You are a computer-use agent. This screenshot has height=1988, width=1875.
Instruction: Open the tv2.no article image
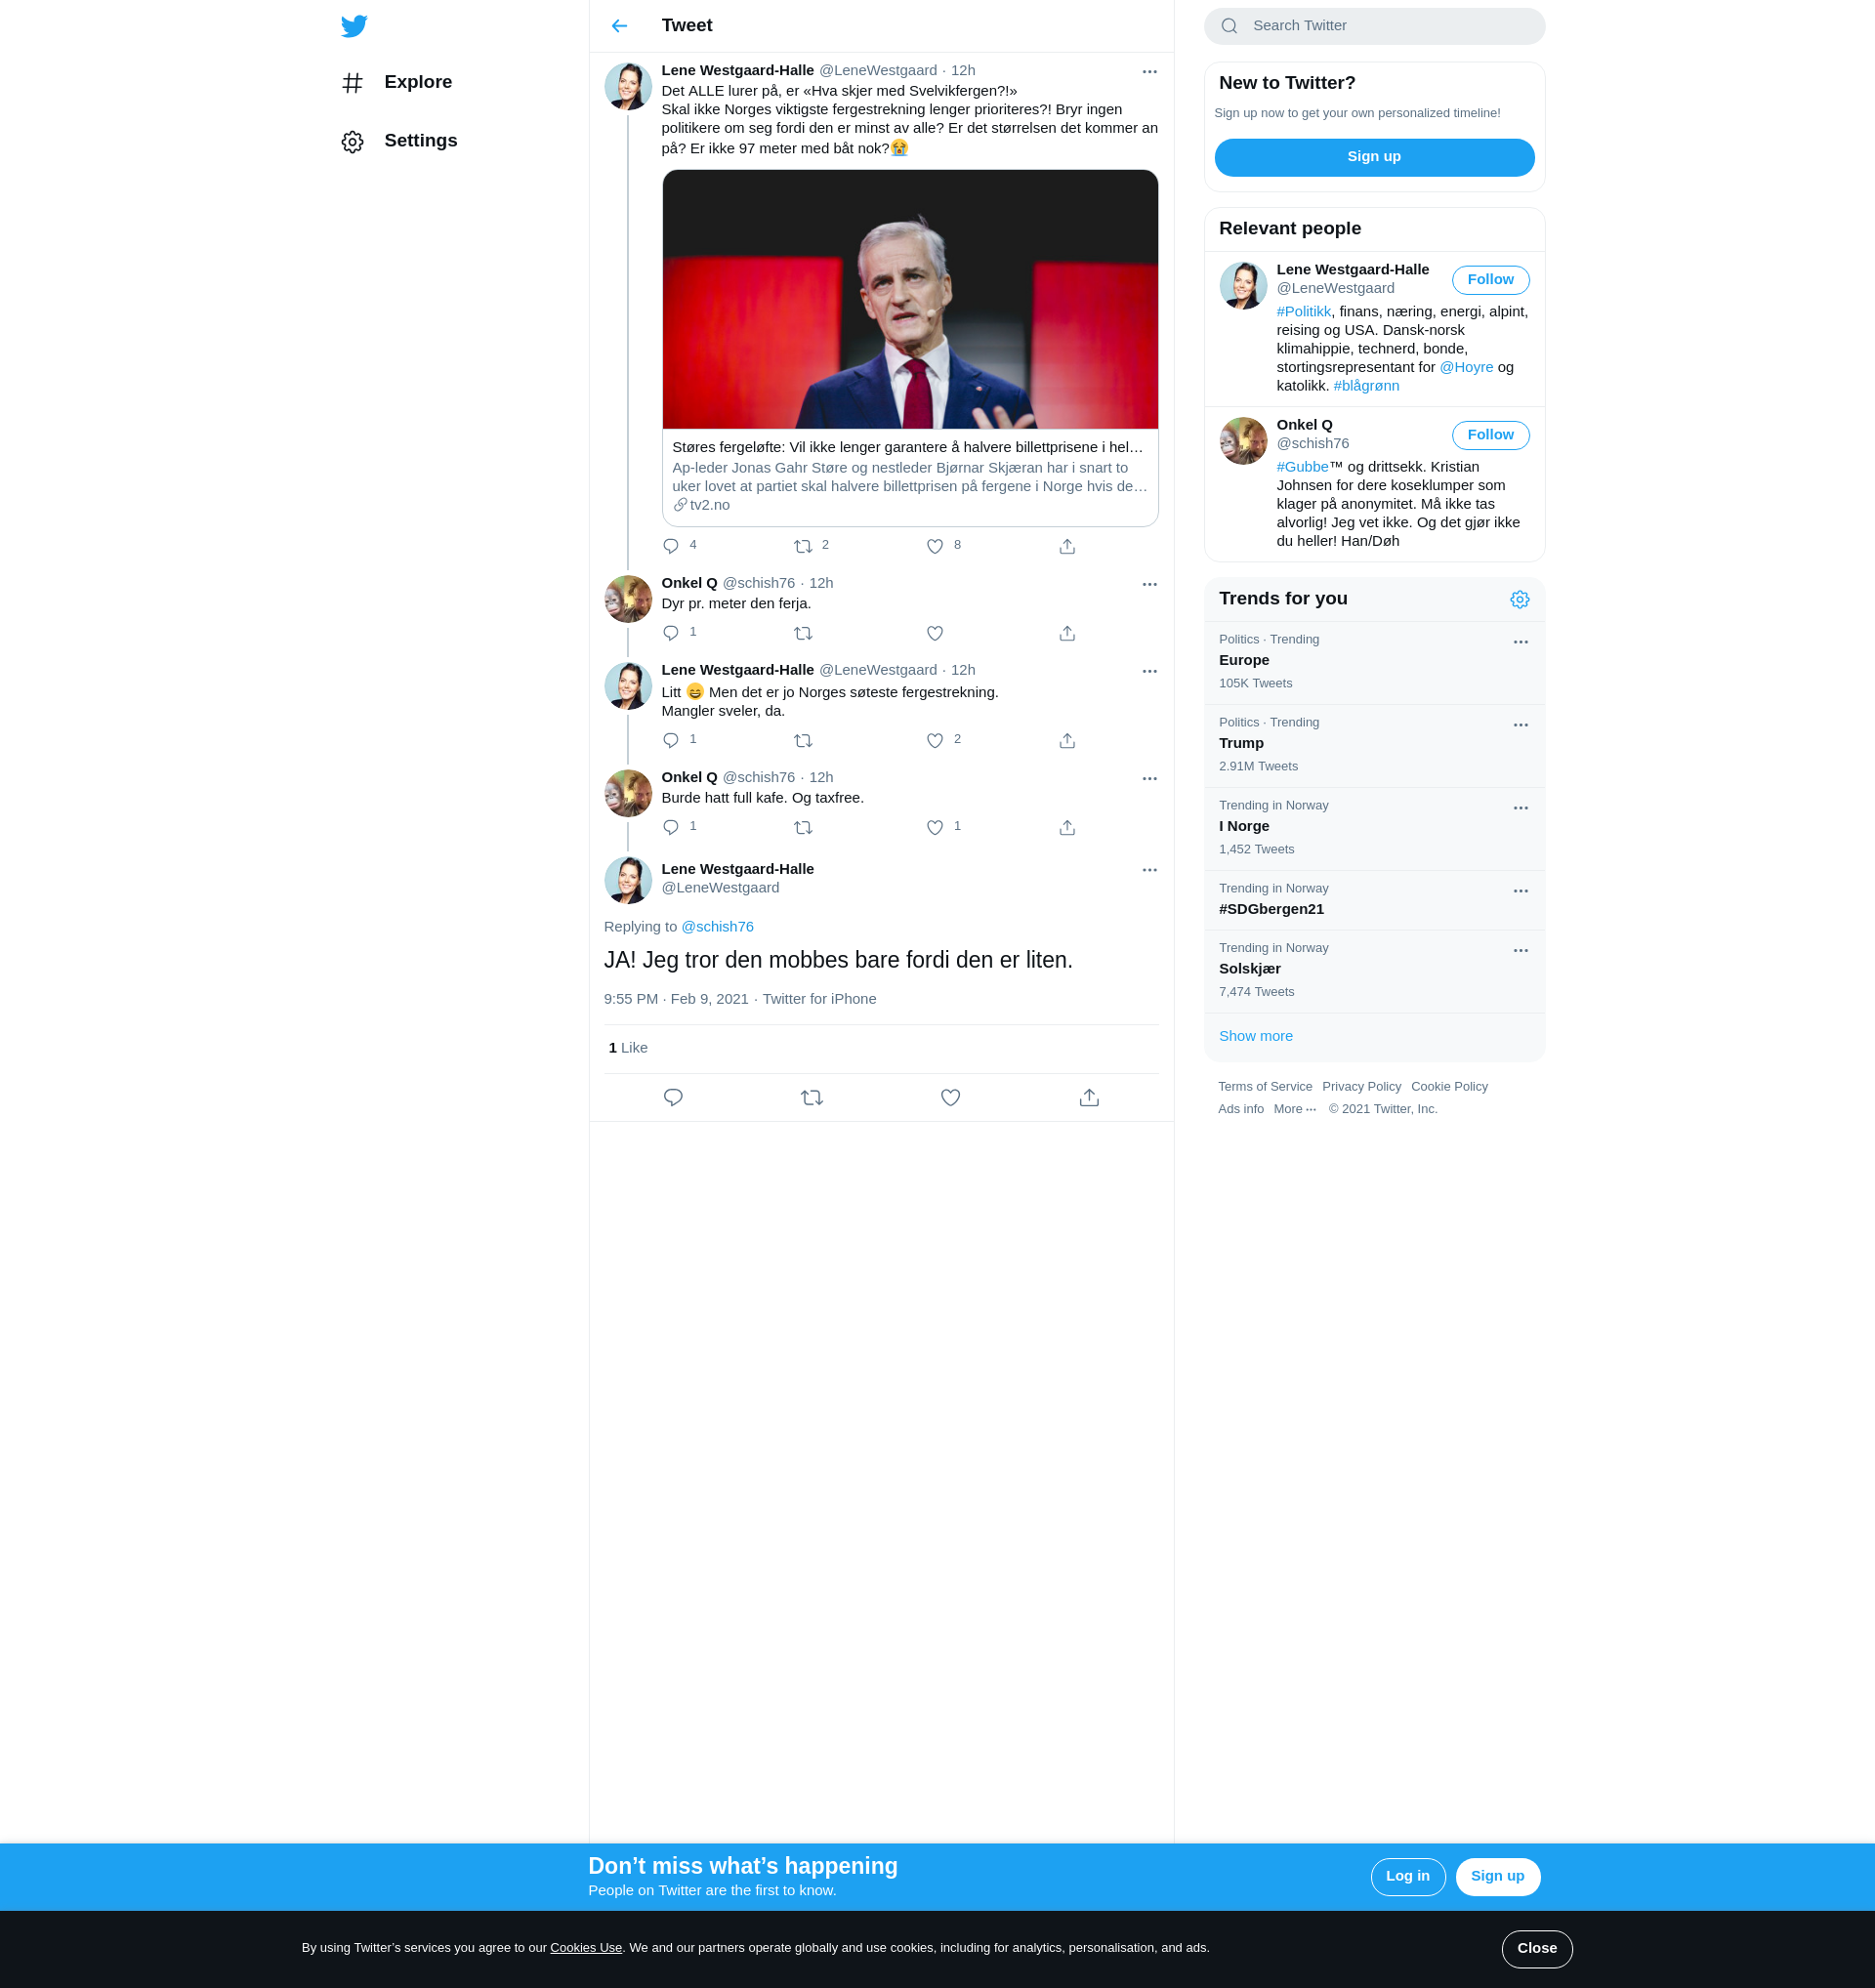coord(910,299)
